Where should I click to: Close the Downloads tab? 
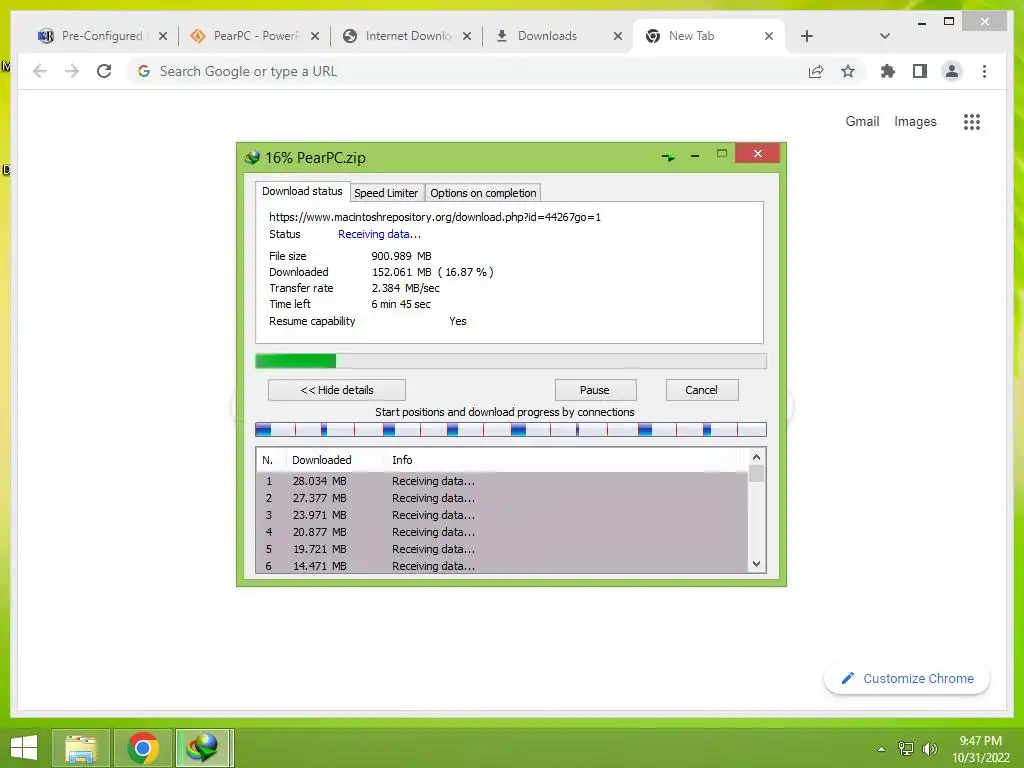[x=618, y=36]
